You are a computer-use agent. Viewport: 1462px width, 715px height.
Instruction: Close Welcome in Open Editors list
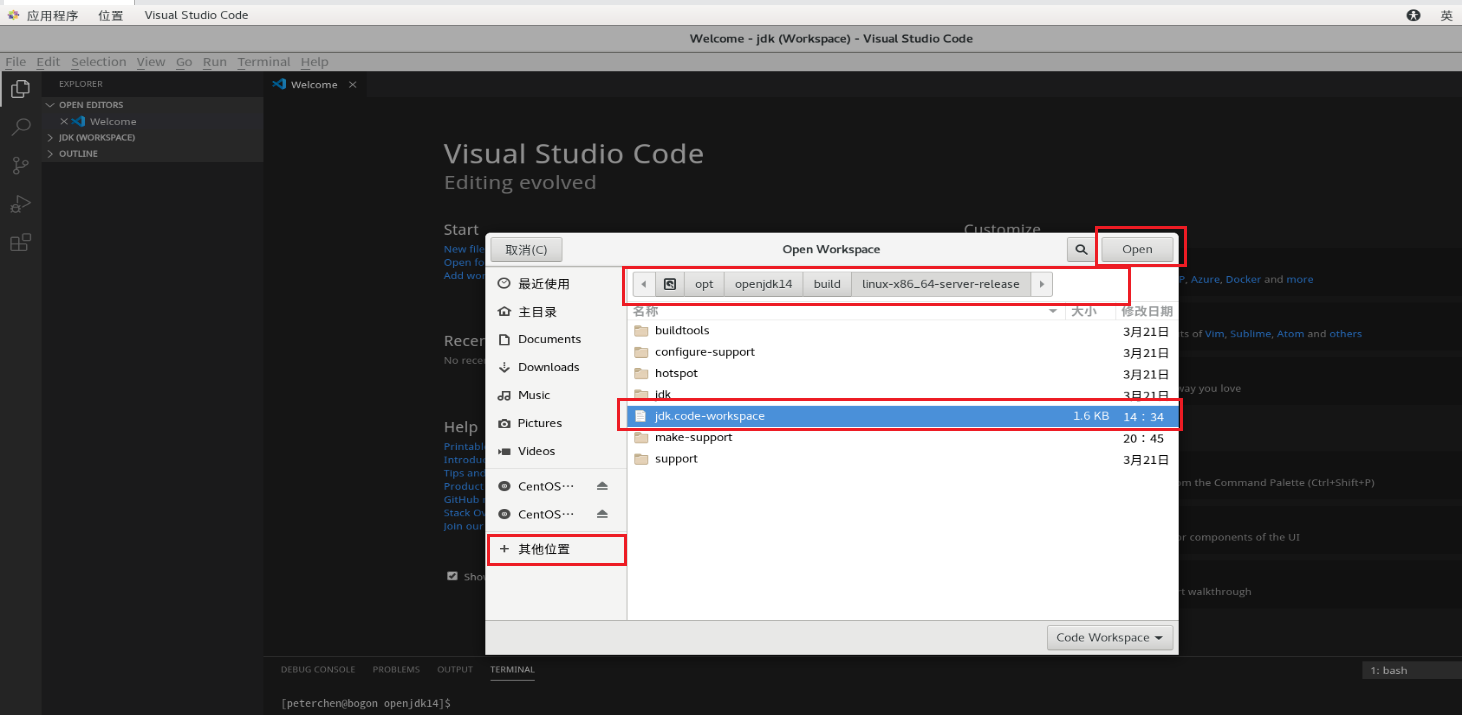tap(64, 121)
